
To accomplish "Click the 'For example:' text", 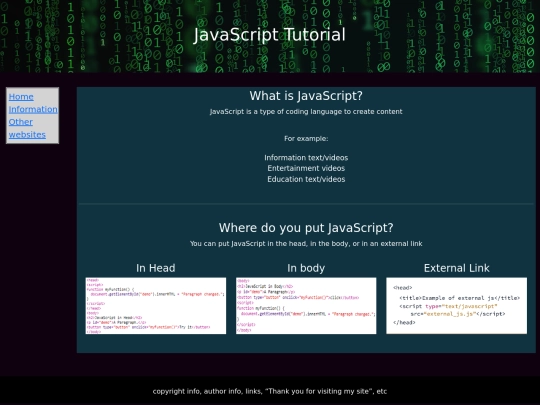I will (x=306, y=138).
